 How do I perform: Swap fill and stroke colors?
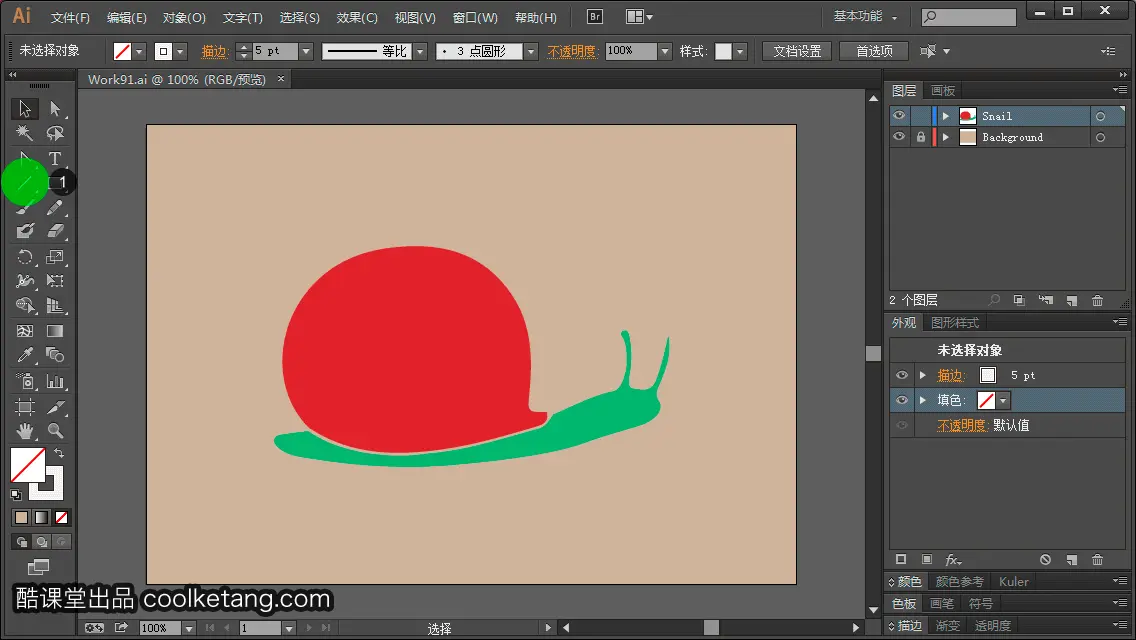click(59, 453)
